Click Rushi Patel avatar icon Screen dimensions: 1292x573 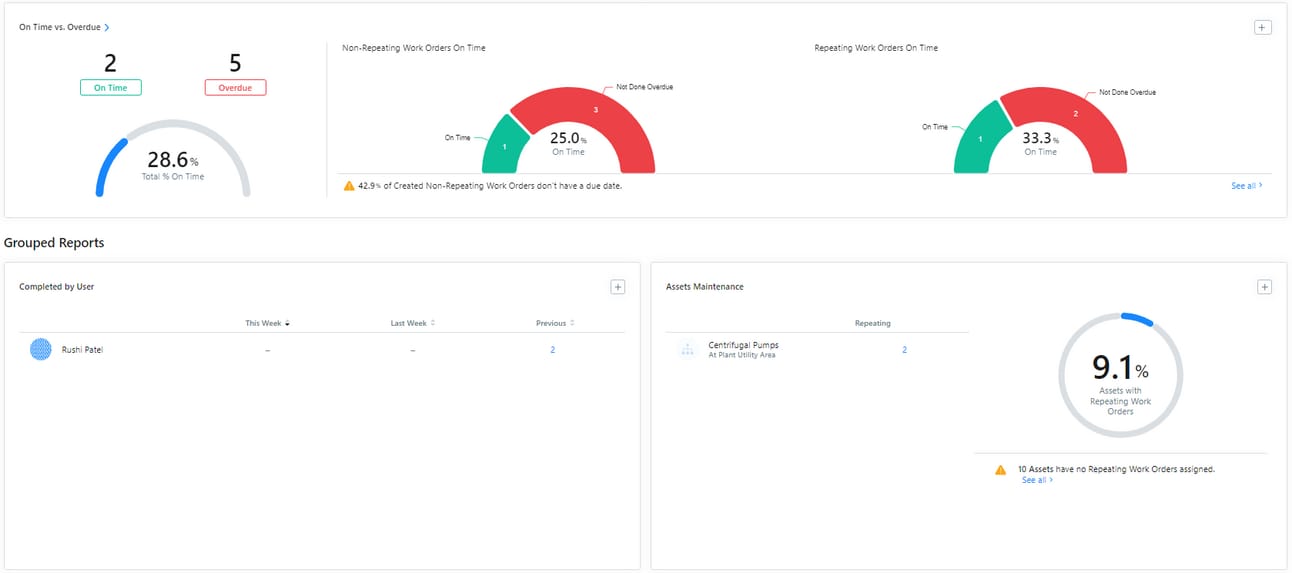click(x=41, y=349)
